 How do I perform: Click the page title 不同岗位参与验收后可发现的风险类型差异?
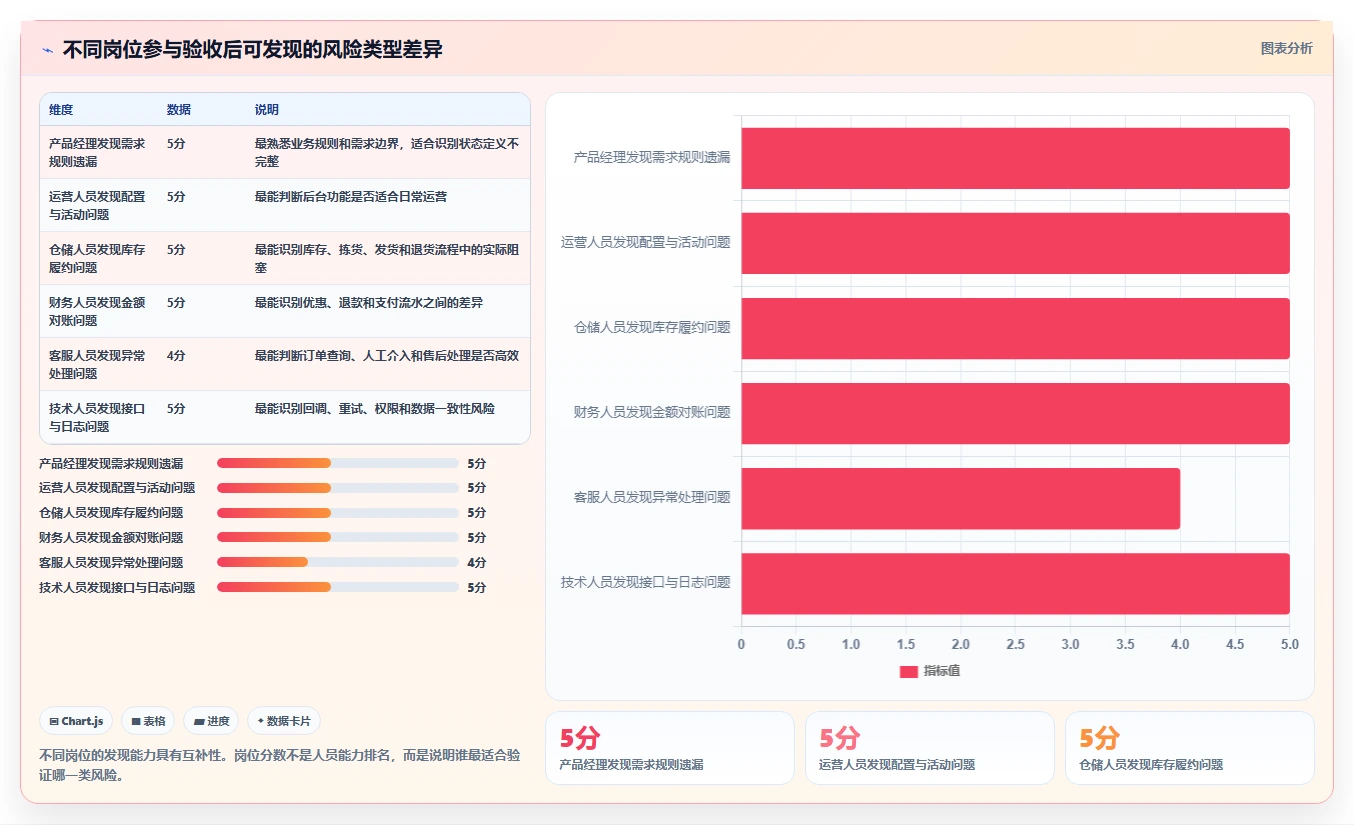[x=253, y=49]
